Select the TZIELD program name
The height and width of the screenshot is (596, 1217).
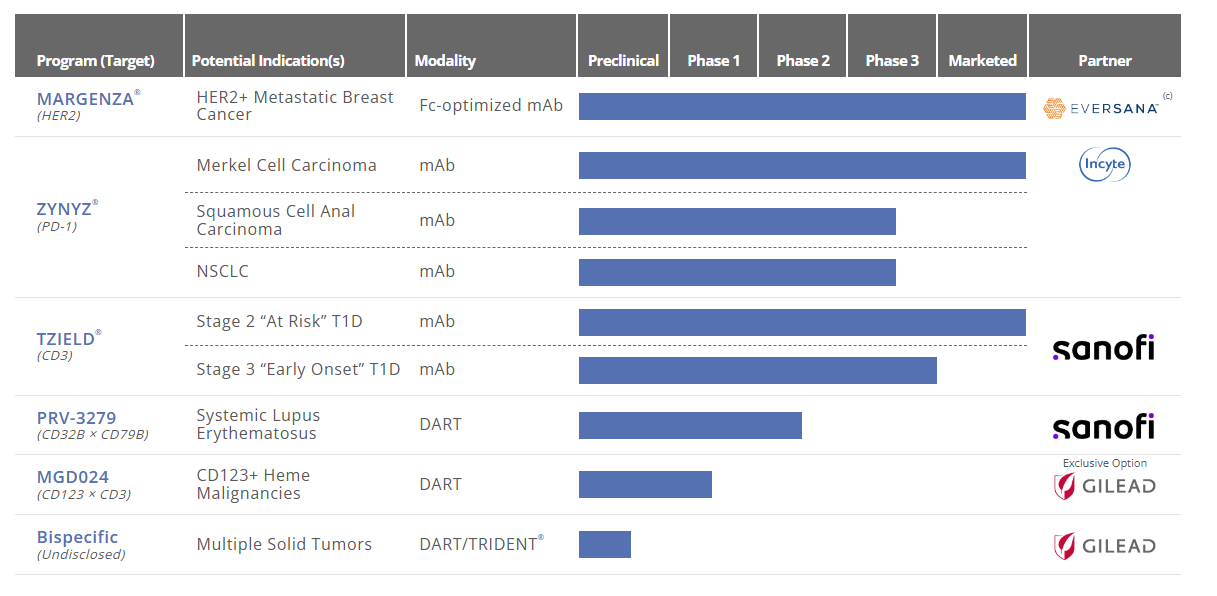[x=65, y=339]
